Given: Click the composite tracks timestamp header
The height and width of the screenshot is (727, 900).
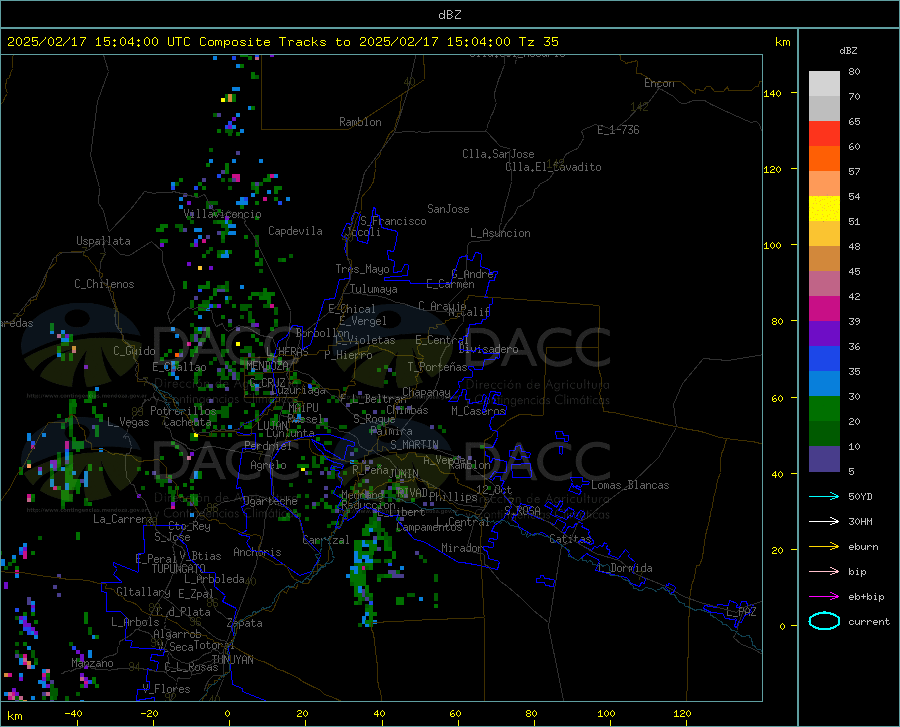Looking at the screenshot, I should click(x=282, y=42).
